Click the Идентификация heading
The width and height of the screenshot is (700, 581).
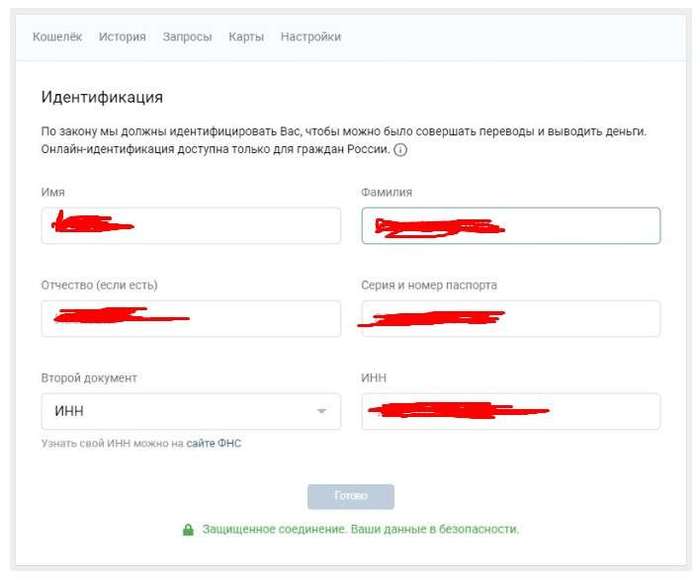[102, 97]
